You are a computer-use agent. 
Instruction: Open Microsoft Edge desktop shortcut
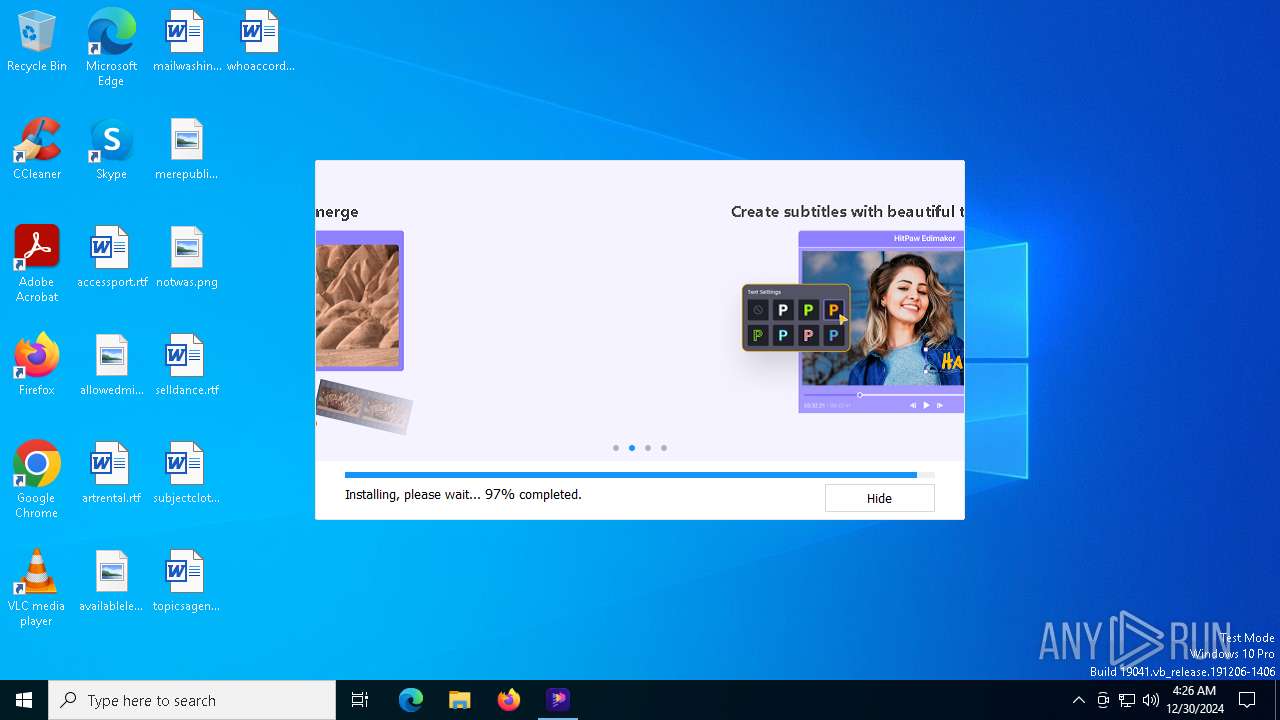111,48
